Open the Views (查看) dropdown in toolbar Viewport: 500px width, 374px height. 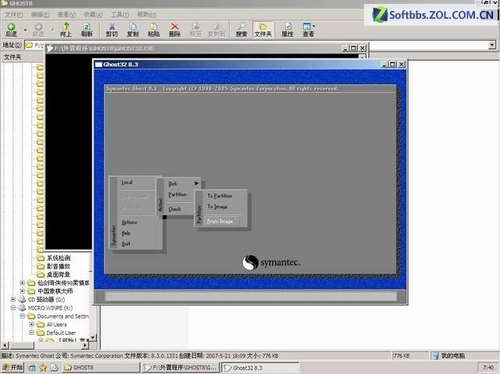[309, 30]
